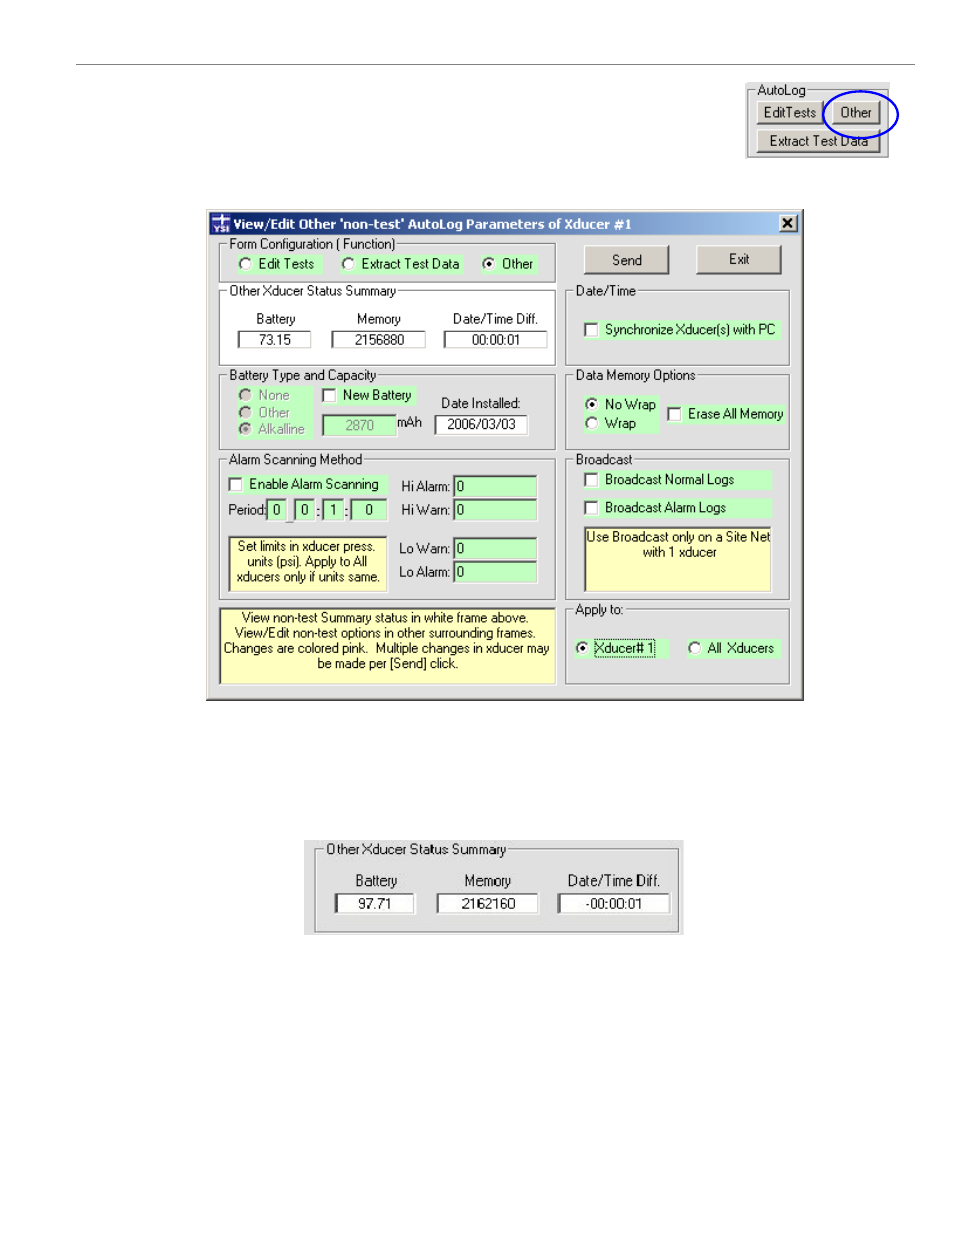This screenshot has height=1235, width=954.
Task: Click the Date/Time Diff. value 00:00:01
Action: click(496, 340)
